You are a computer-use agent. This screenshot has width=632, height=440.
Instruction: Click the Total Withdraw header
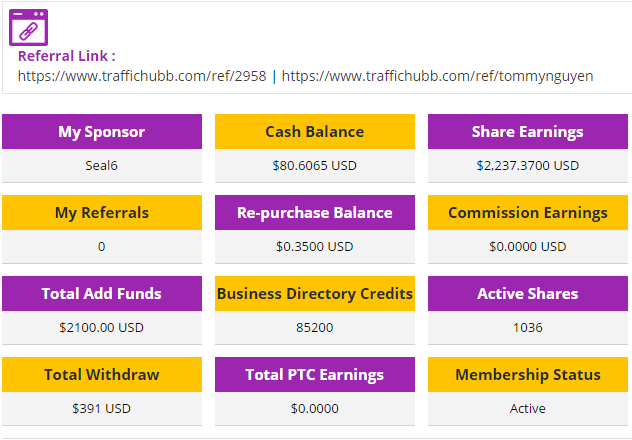102,375
